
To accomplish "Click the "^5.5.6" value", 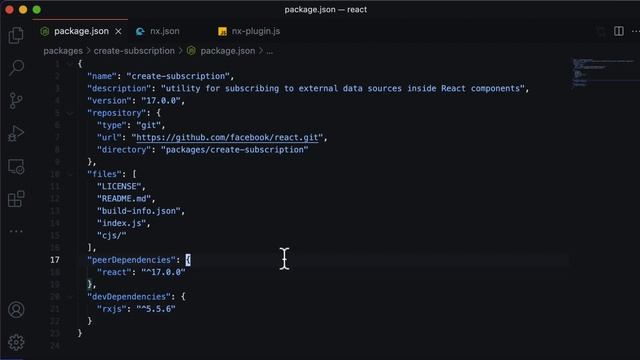I will [156, 309].
